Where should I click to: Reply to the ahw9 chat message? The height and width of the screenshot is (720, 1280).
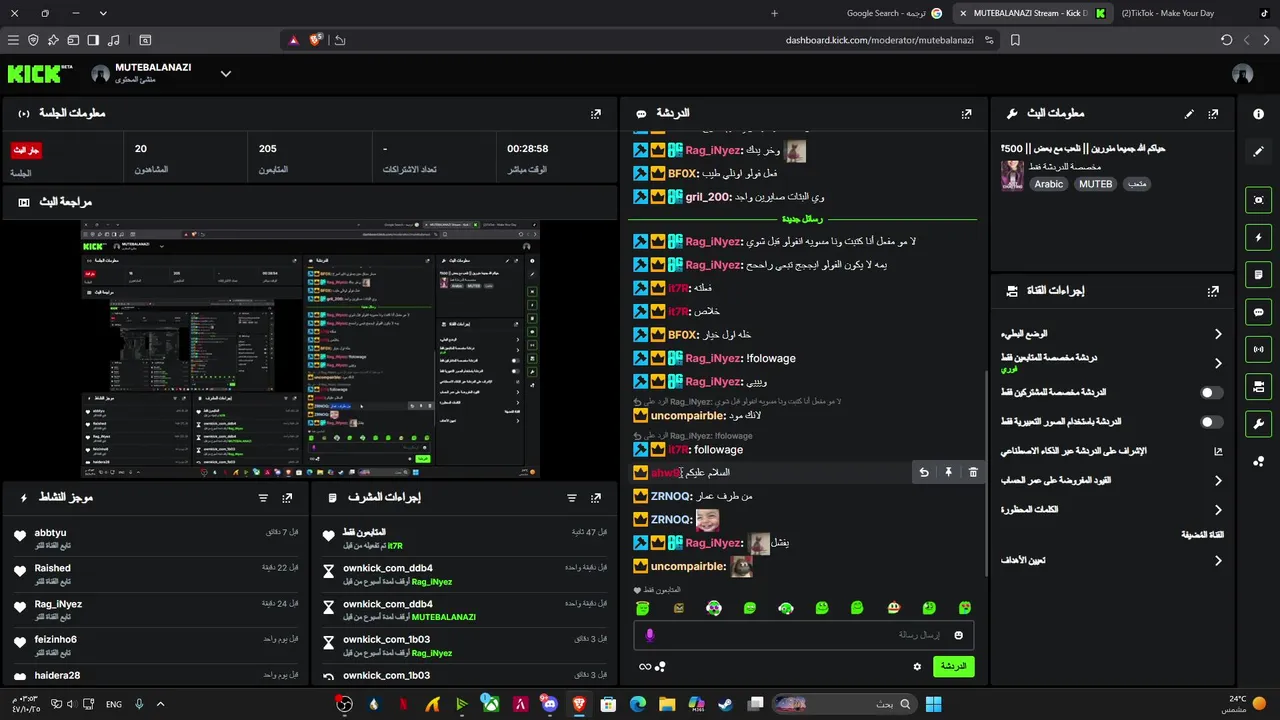click(x=924, y=472)
